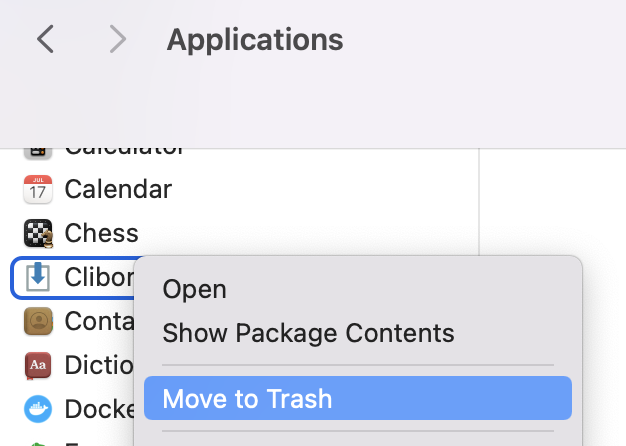Go back using the left chevron
626x446 pixels.
pos(45,39)
